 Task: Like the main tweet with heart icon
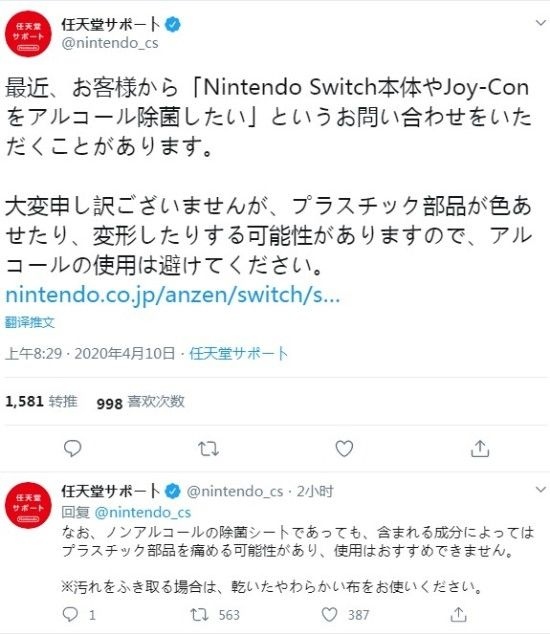pos(344,449)
